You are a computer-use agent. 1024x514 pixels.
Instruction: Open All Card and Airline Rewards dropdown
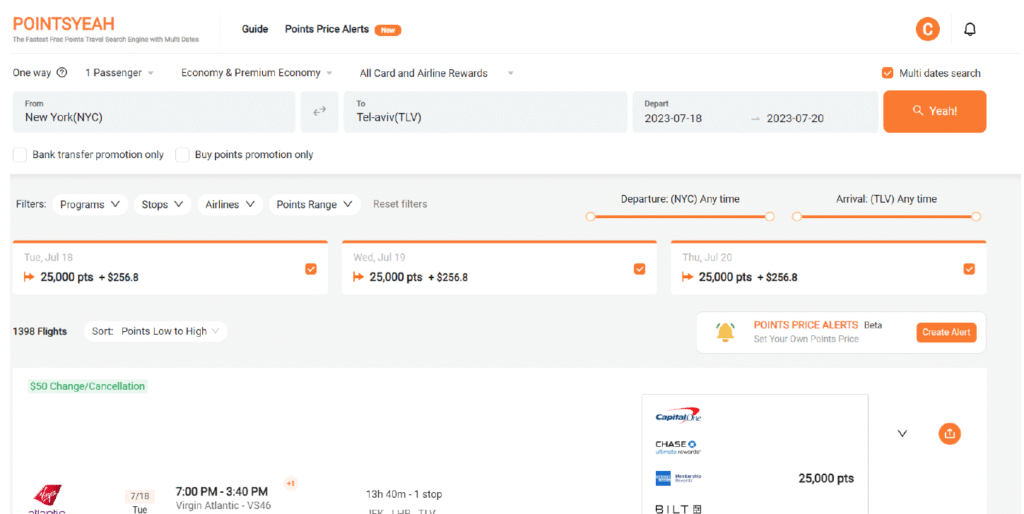436,73
